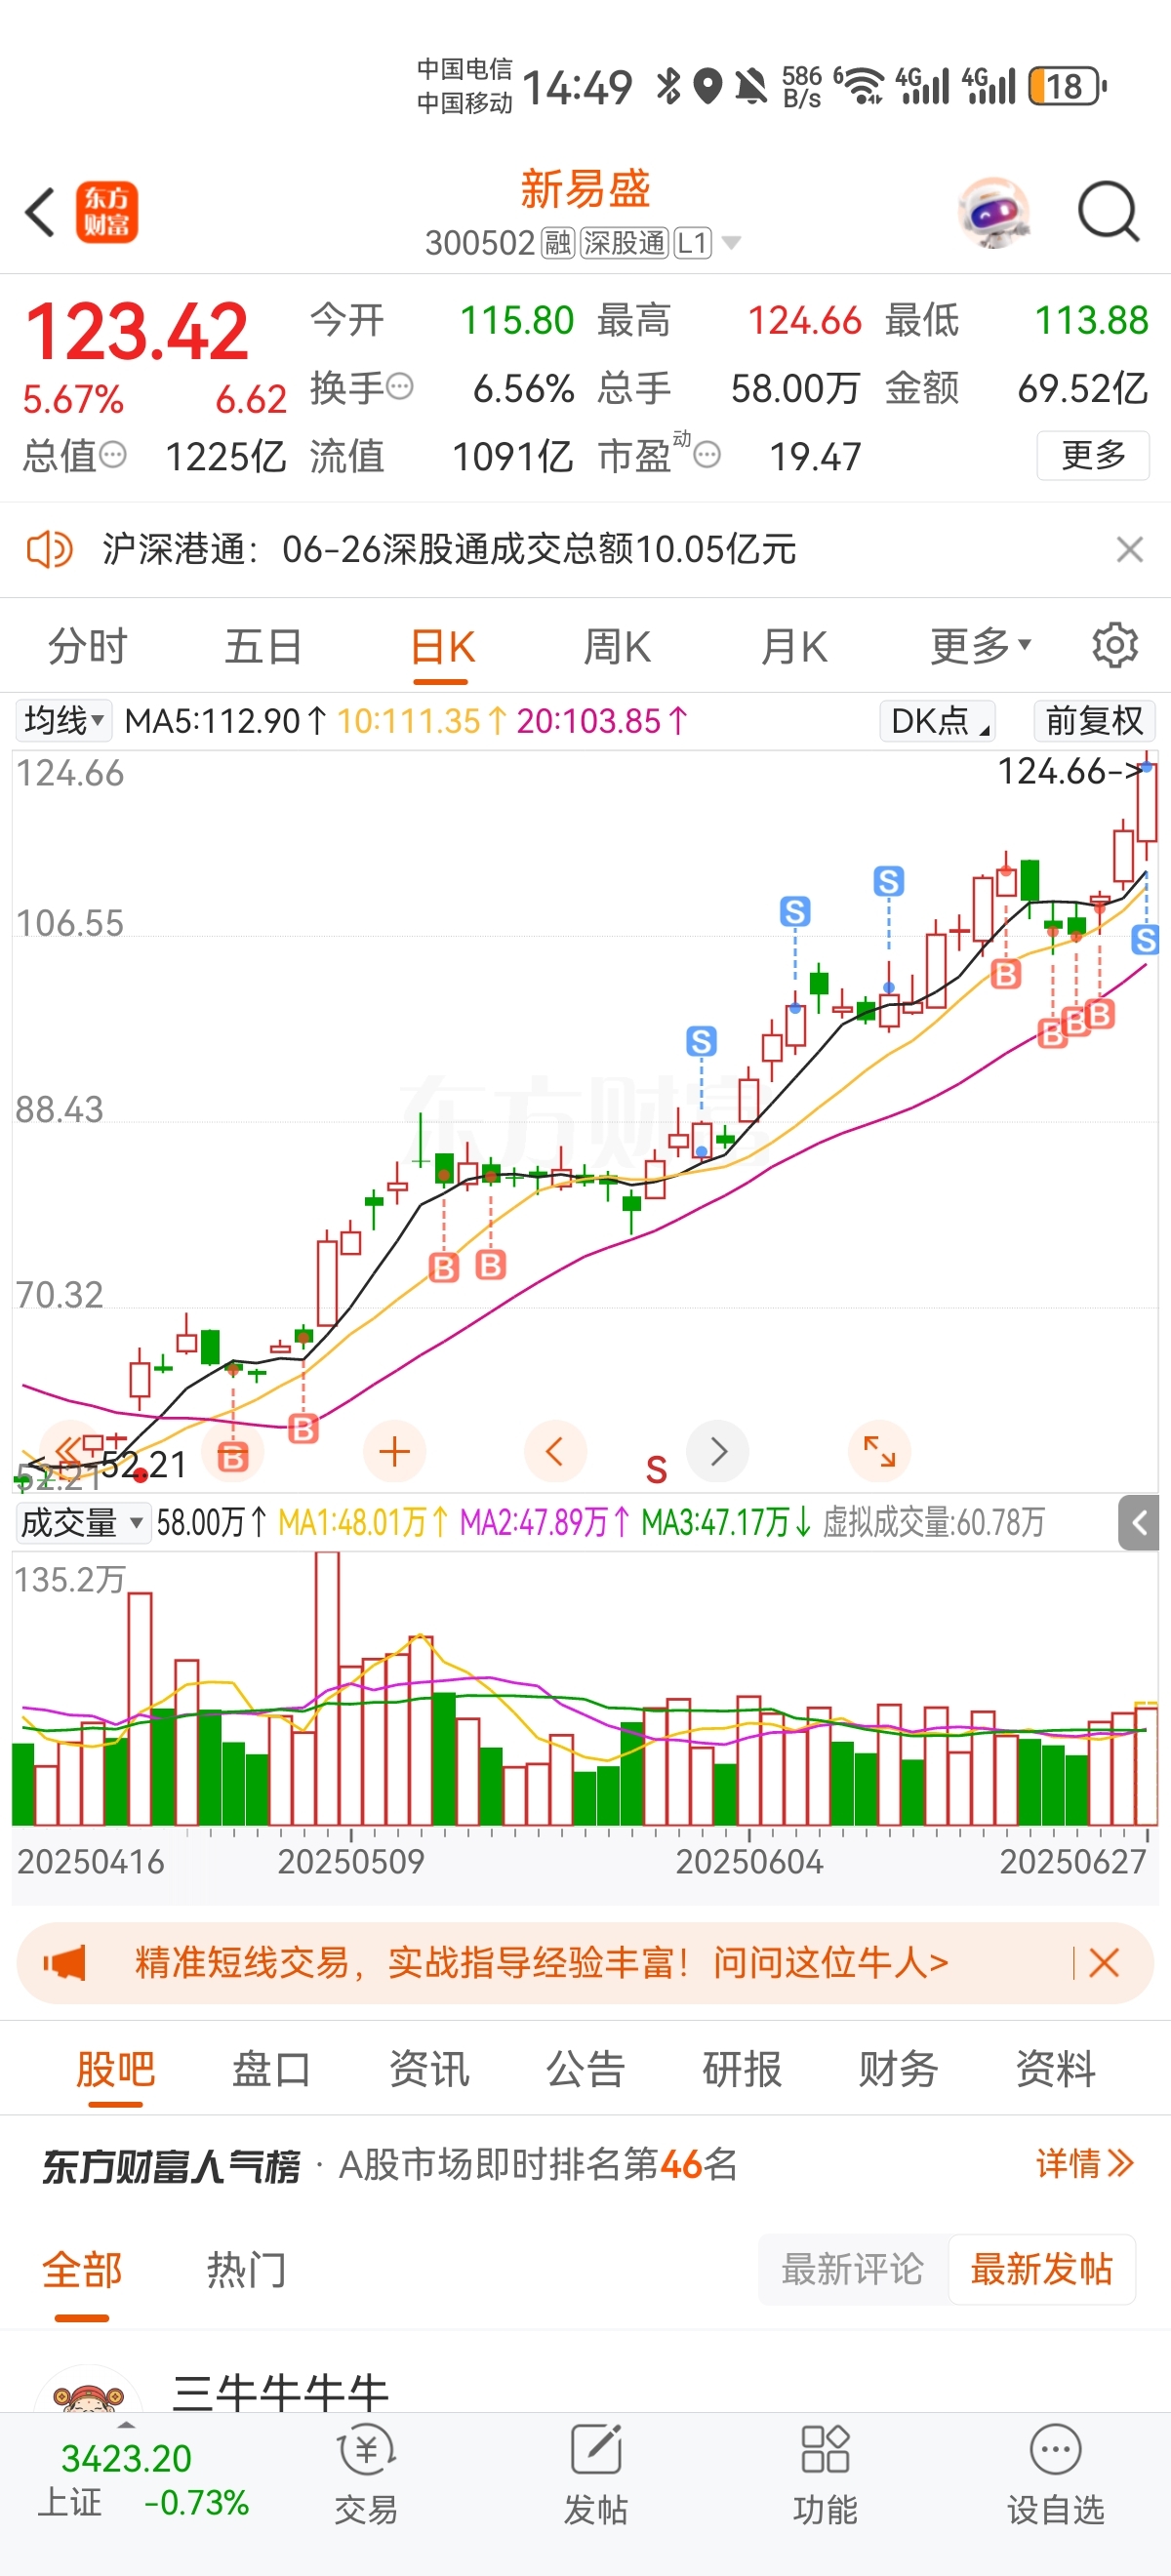Viewport: 1171px width, 2576px height.
Task: Tap the current price 123.42
Action: (136, 332)
